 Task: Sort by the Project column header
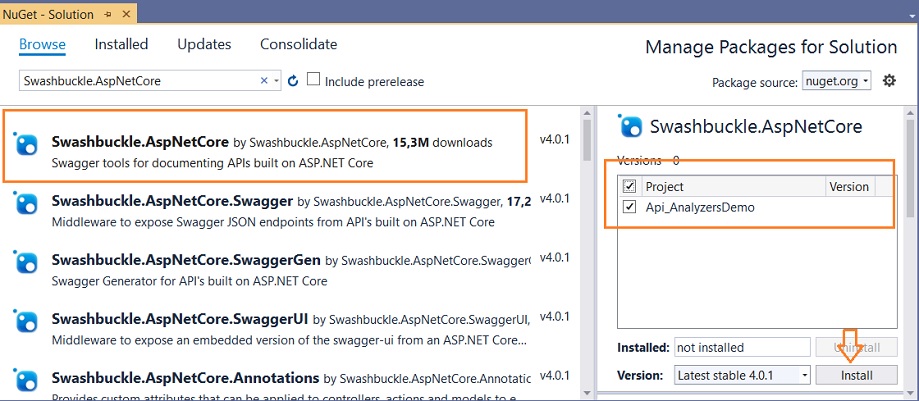point(734,186)
